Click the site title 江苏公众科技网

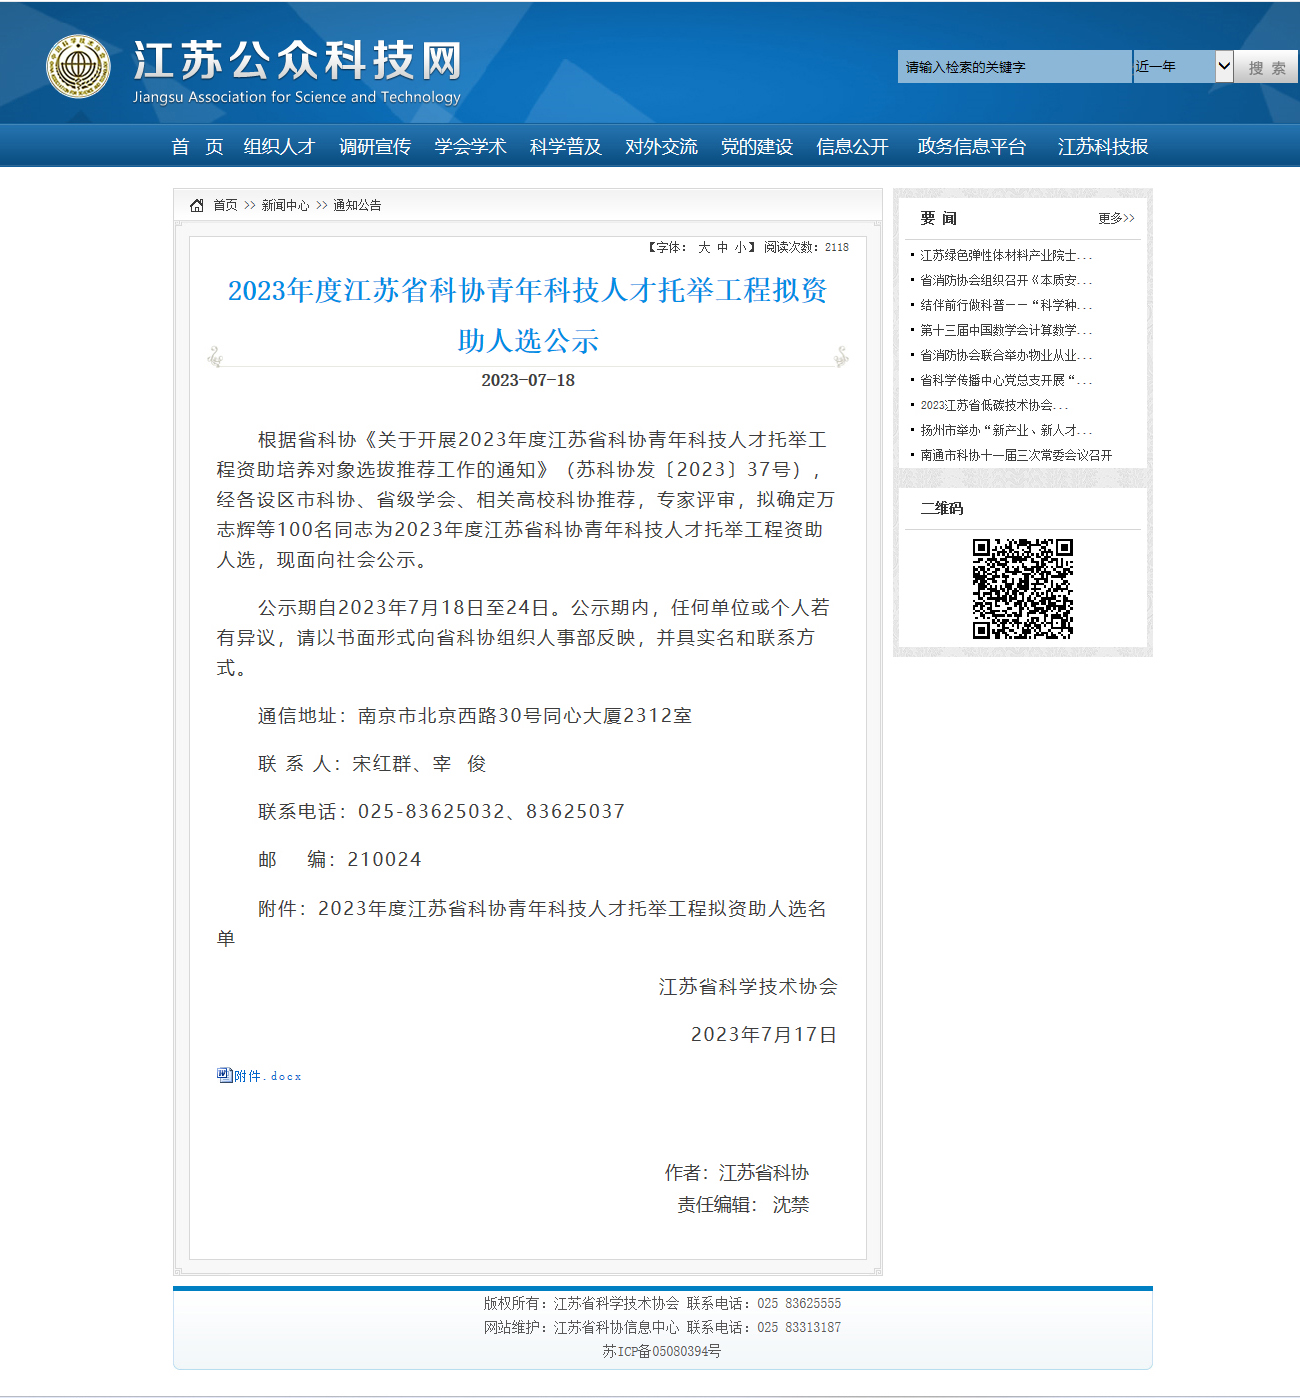pyautogui.click(x=297, y=61)
